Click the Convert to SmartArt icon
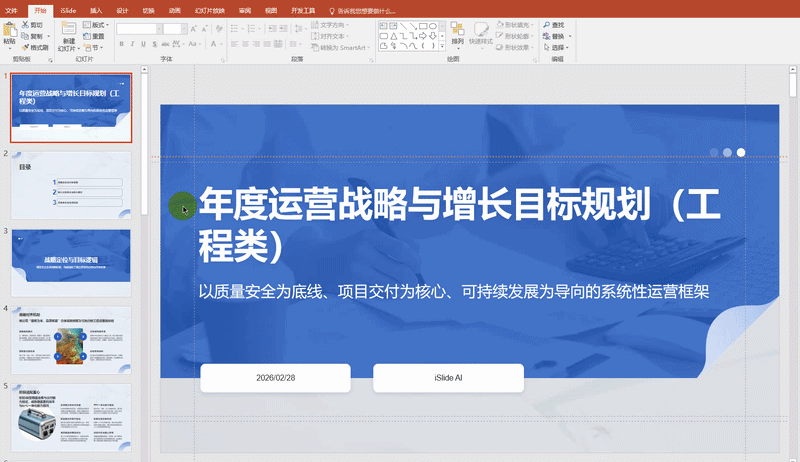 315,47
